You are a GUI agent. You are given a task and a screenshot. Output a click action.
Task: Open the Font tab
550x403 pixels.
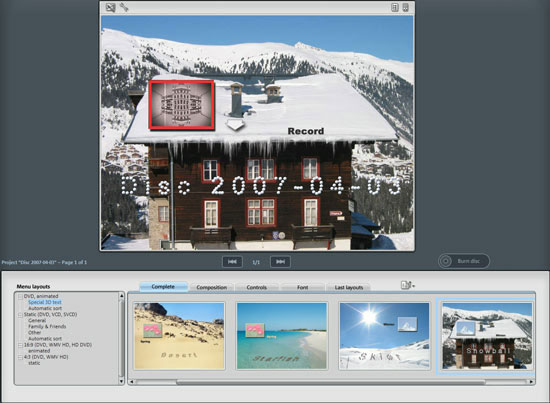(x=302, y=287)
